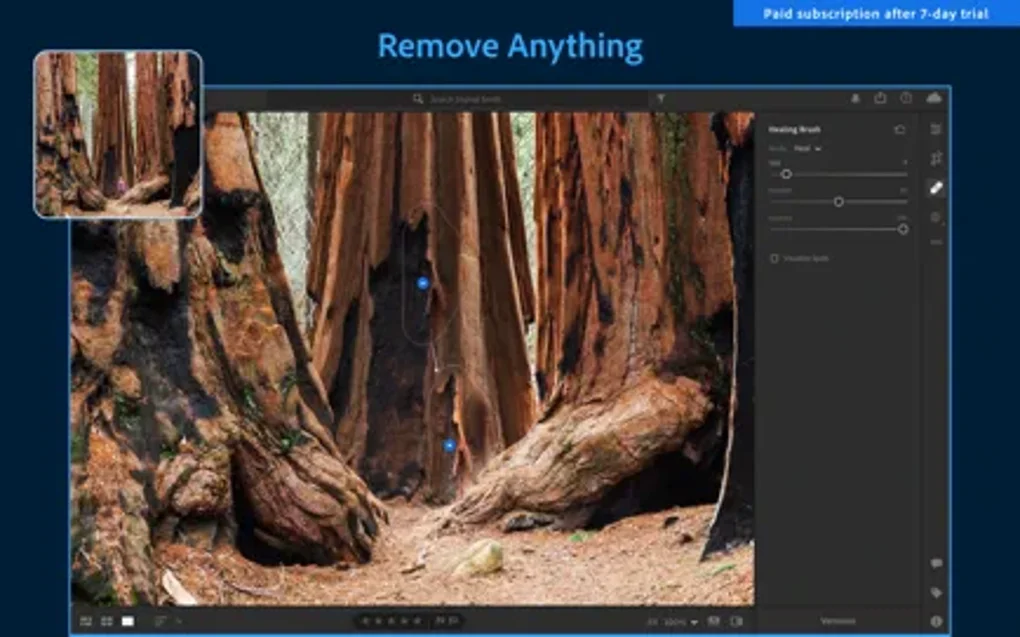Expand the Healing mode dropdown

pyautogui.click(x=807, y=148)
